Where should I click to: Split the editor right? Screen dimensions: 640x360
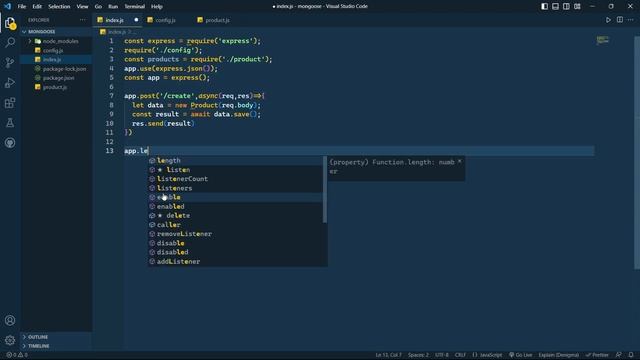(x=620, y=20)
